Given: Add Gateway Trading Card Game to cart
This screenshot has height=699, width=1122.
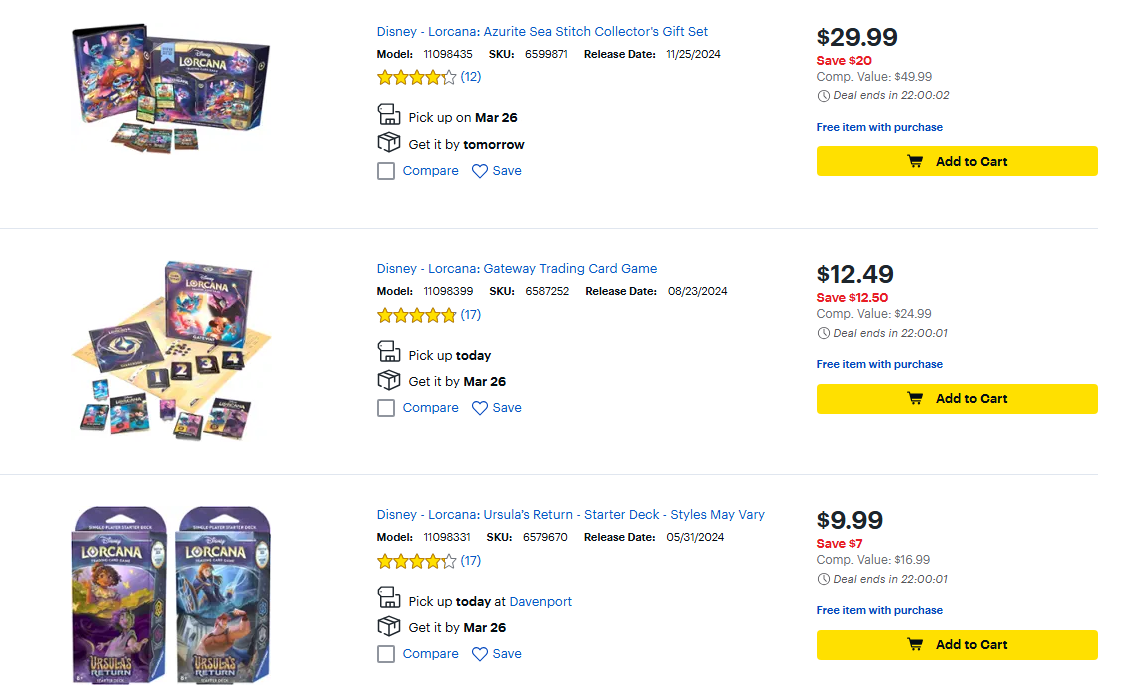Looking at the screenshot, I should coord(957,398).
